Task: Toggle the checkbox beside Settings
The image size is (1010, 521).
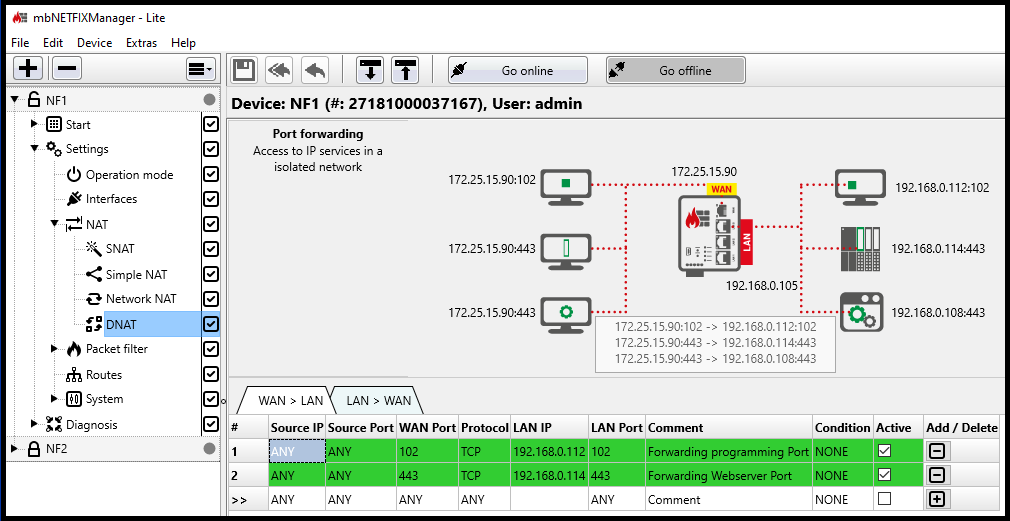Action: 211,149
